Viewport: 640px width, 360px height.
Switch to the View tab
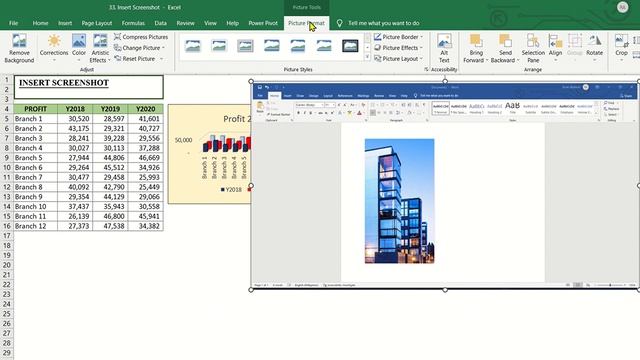(210, 23)
